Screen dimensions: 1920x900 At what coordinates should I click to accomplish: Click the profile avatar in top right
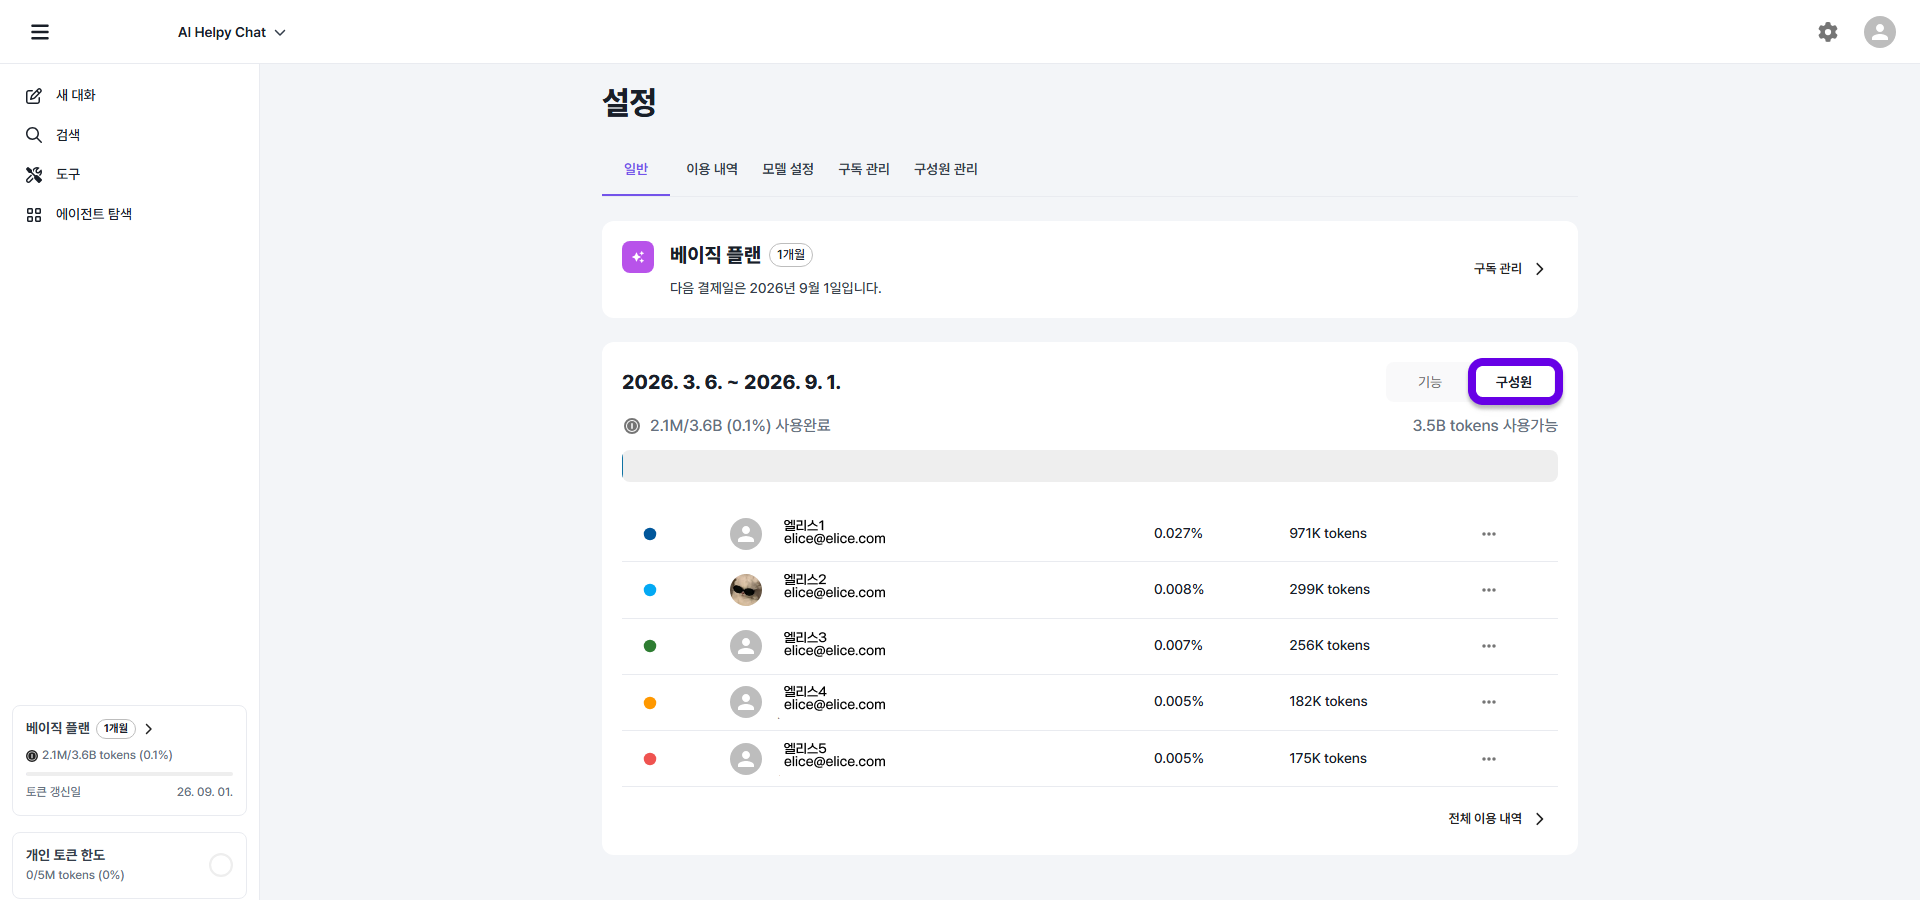[x=1880, y=31]
